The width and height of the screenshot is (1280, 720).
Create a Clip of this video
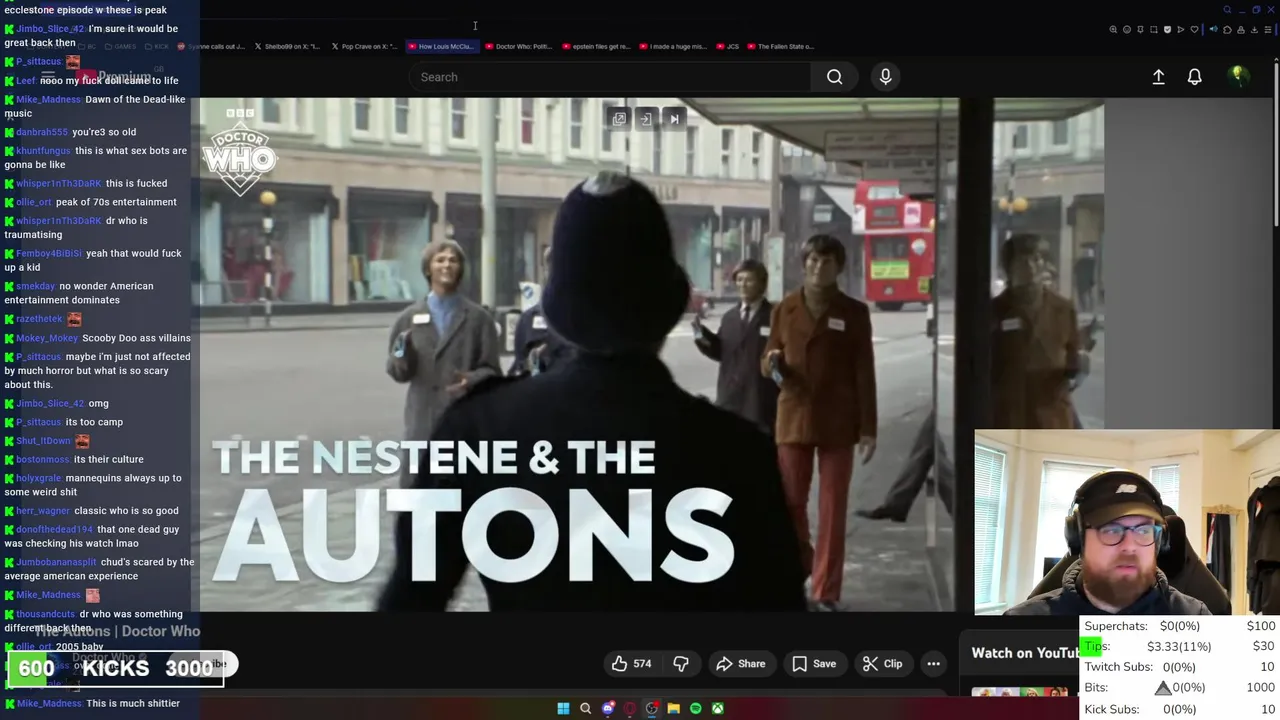pyautogui.click(x=882, y=664)
